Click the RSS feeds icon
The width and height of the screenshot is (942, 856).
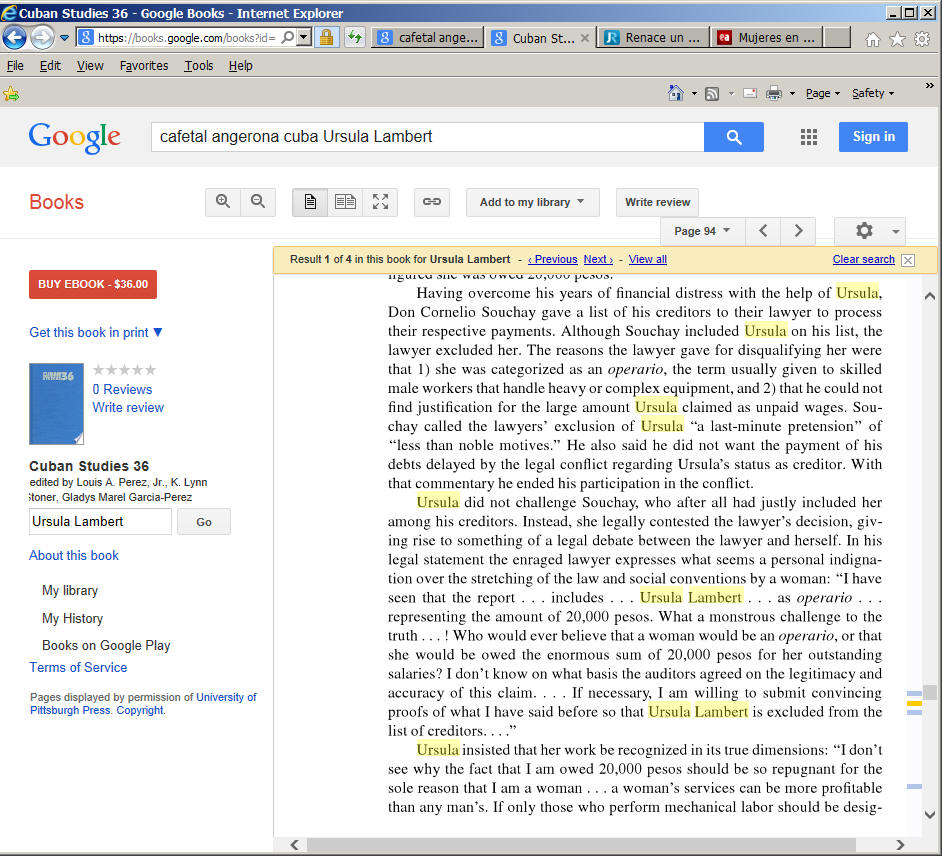(x=712, y=94)
